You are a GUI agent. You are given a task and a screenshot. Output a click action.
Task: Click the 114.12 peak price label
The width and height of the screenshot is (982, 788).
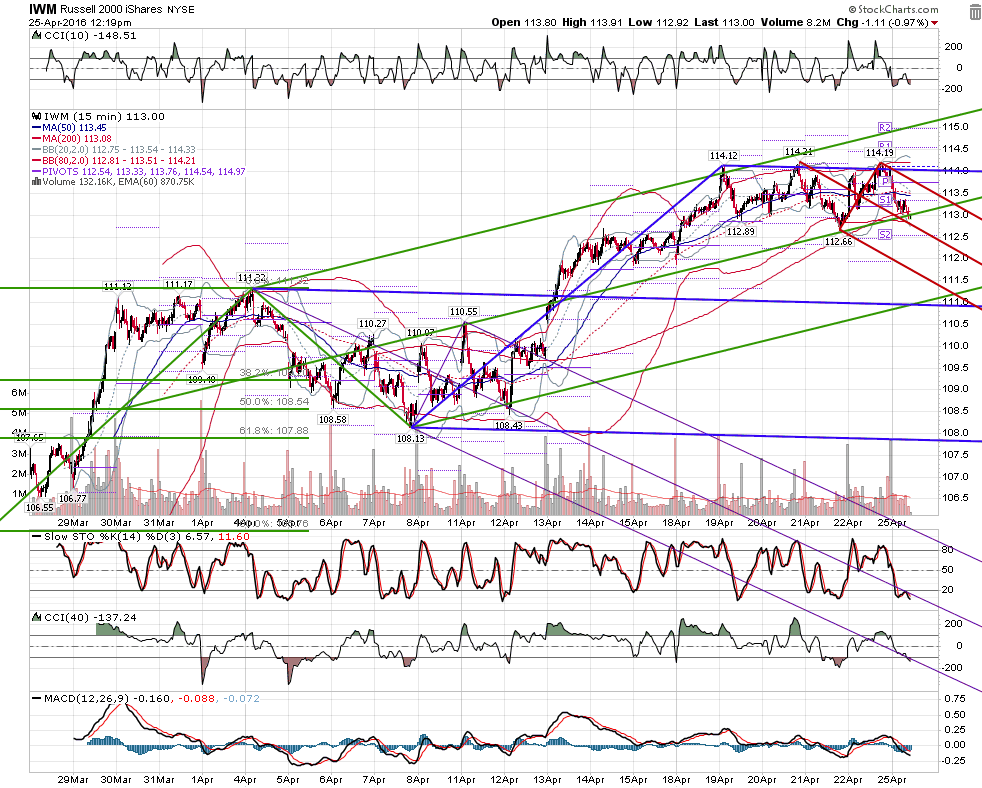[x=723, y=155]
